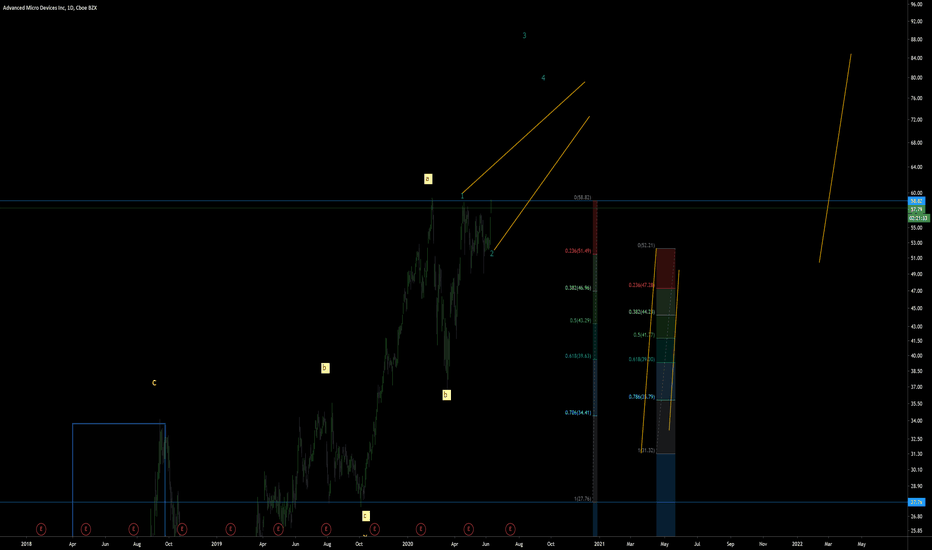932x550 pixels.
Task: Open earnings marker at Aug 2019
Action: (x=326, y=529)
